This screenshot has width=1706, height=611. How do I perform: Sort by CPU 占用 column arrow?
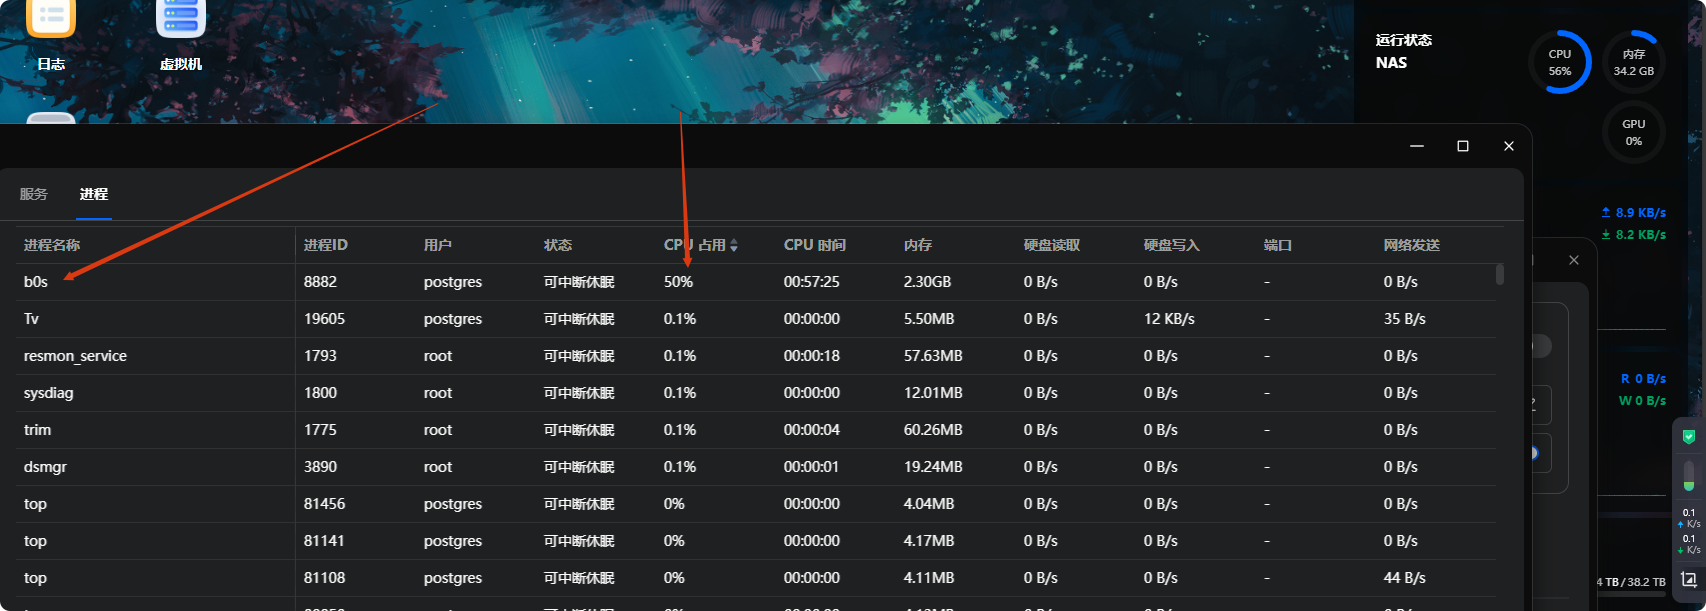click(734, 245)
